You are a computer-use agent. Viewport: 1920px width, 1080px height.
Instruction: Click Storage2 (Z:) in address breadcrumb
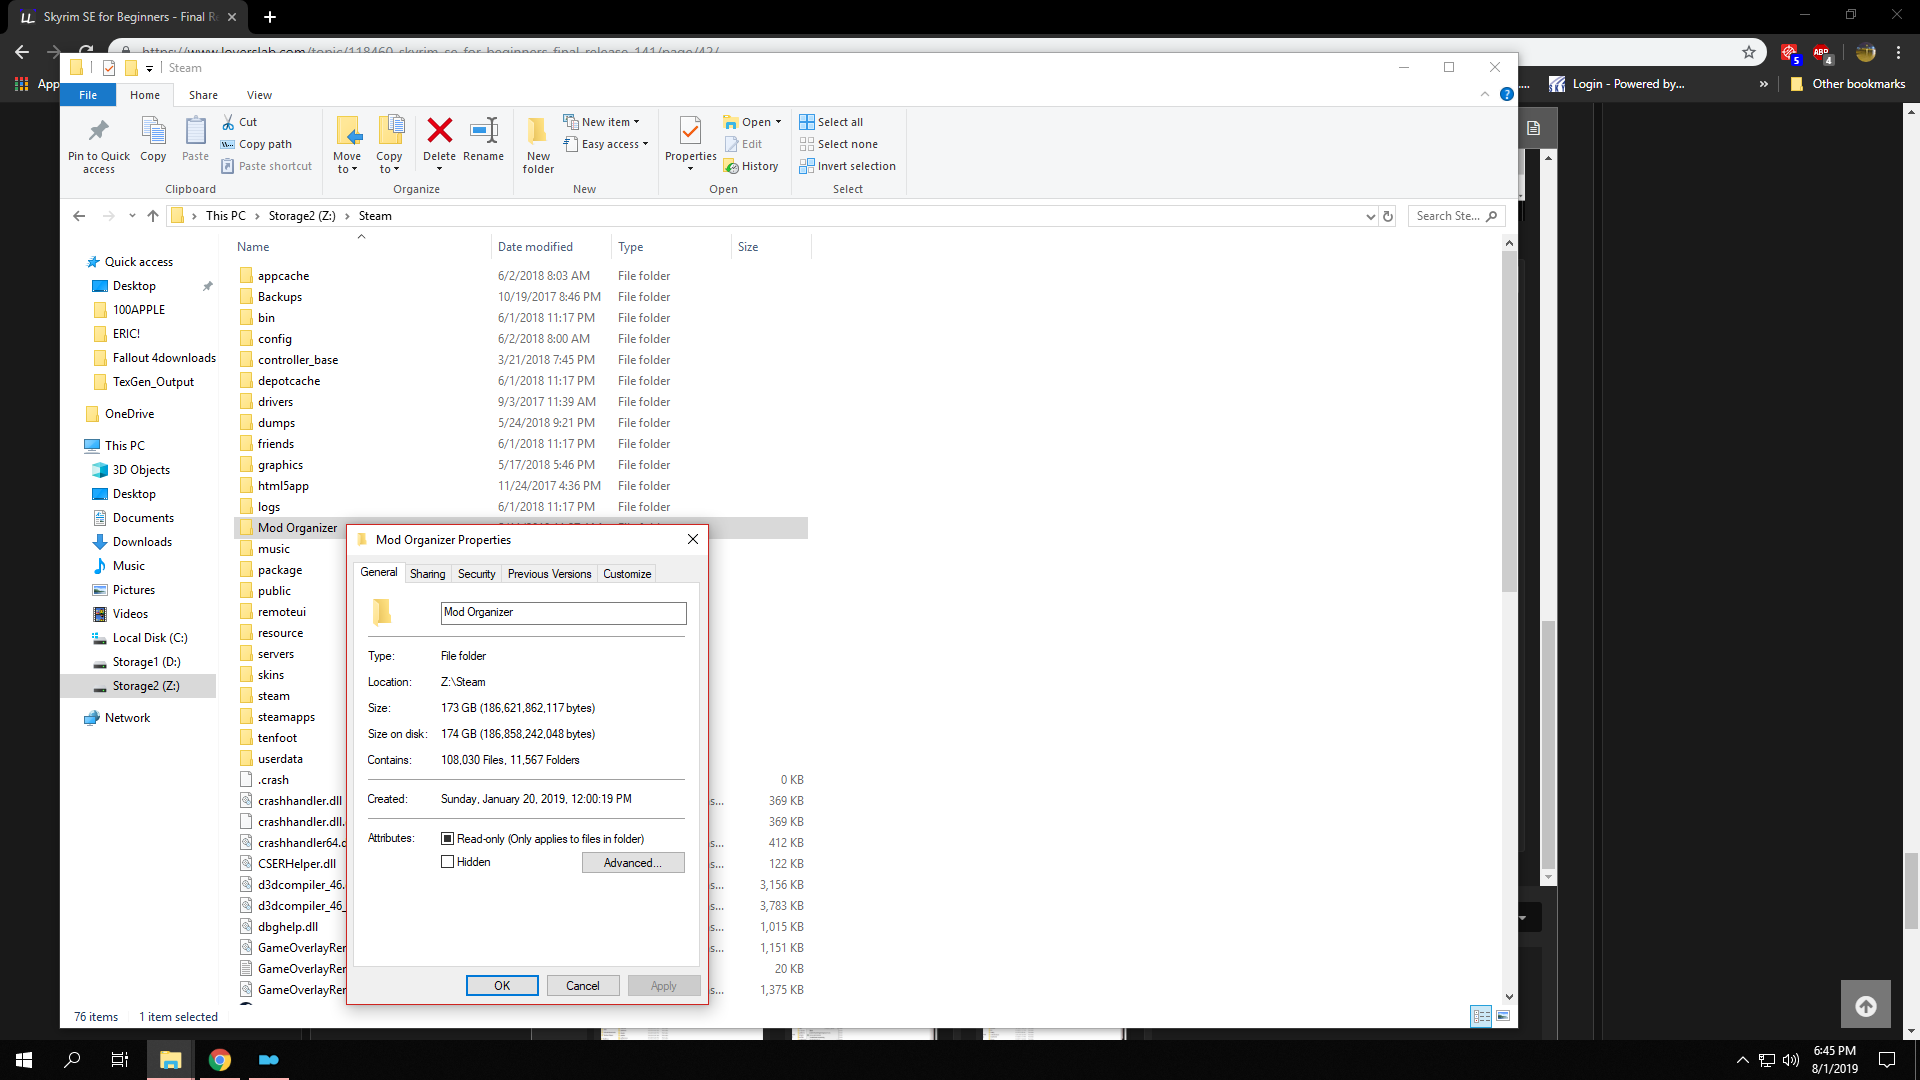pyautogui.click(x=302, y=216)
